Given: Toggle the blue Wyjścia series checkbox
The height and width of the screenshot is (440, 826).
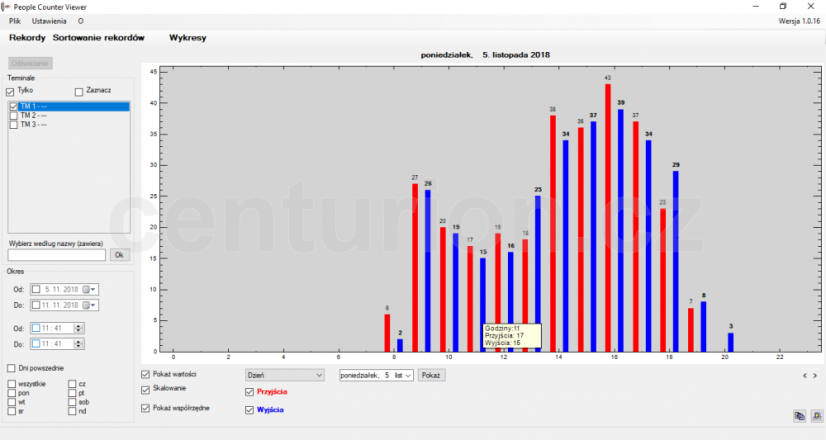Looking at the screenshot, I should (x=250, y=410).
